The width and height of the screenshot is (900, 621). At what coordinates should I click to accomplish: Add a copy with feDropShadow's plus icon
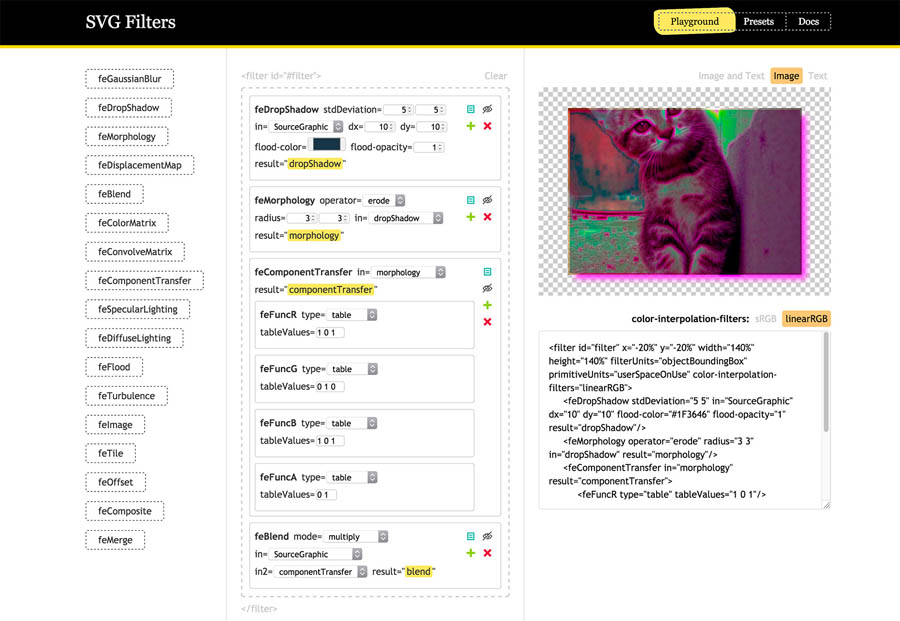tap(471, 126)
